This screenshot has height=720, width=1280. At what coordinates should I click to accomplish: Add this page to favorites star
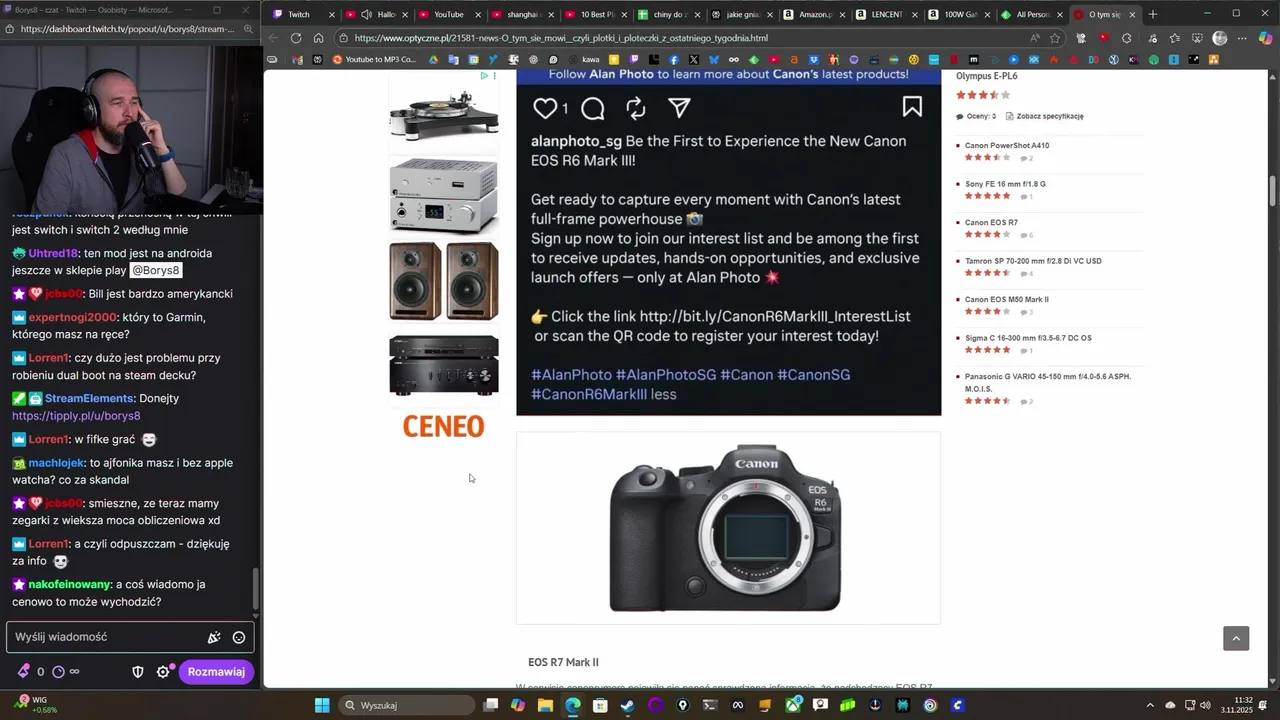(x=1055, y=38)
